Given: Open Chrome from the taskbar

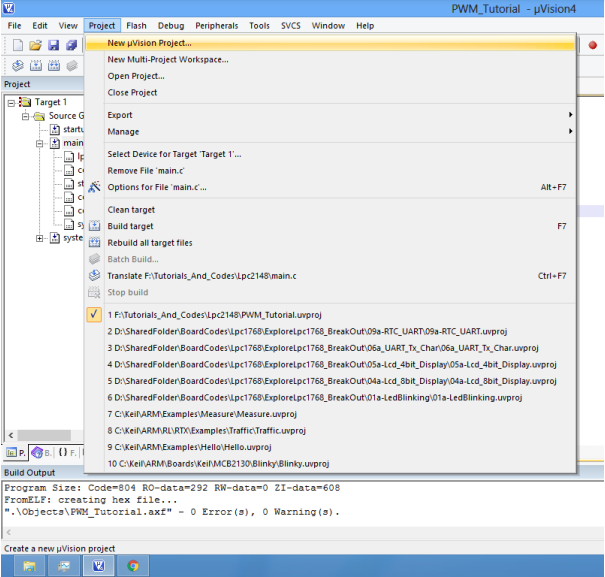Looking at the screenshot, I should pyautogui.click(x=133, y=566).
